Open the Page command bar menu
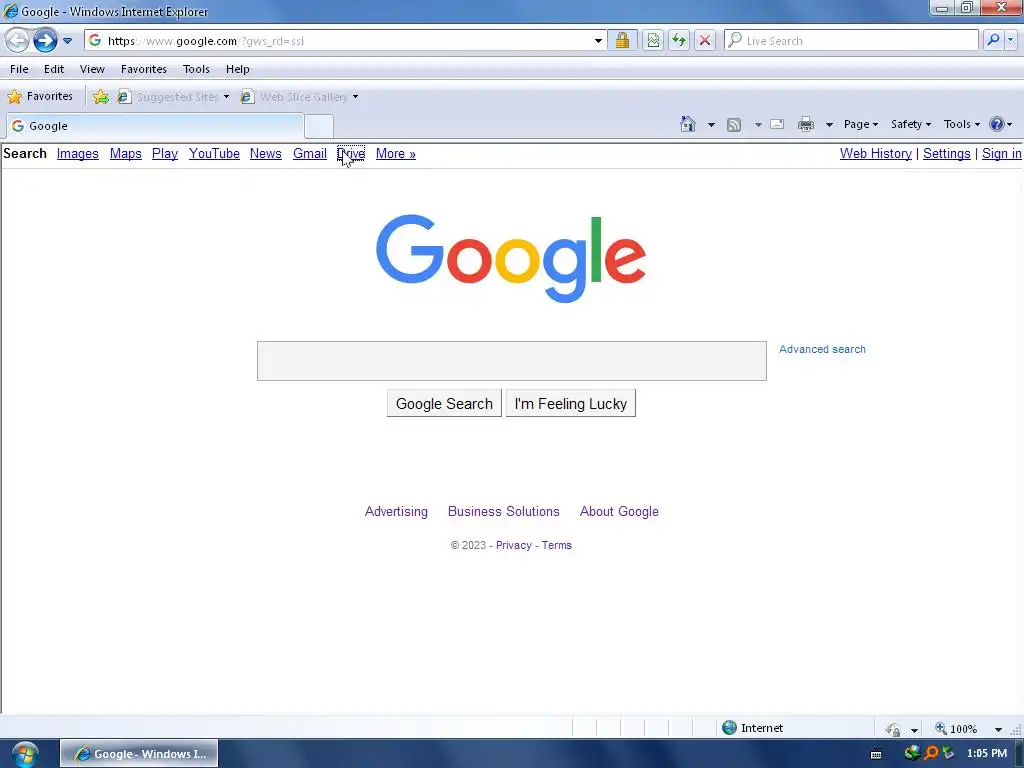Screen dimensions: 1024x768 (x=861, y=124)
